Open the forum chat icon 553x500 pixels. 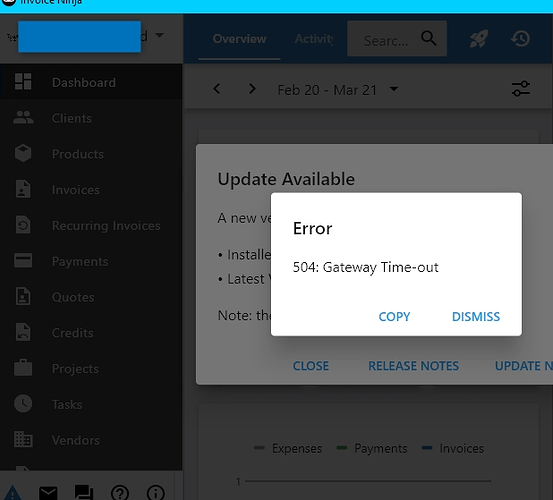84,493
